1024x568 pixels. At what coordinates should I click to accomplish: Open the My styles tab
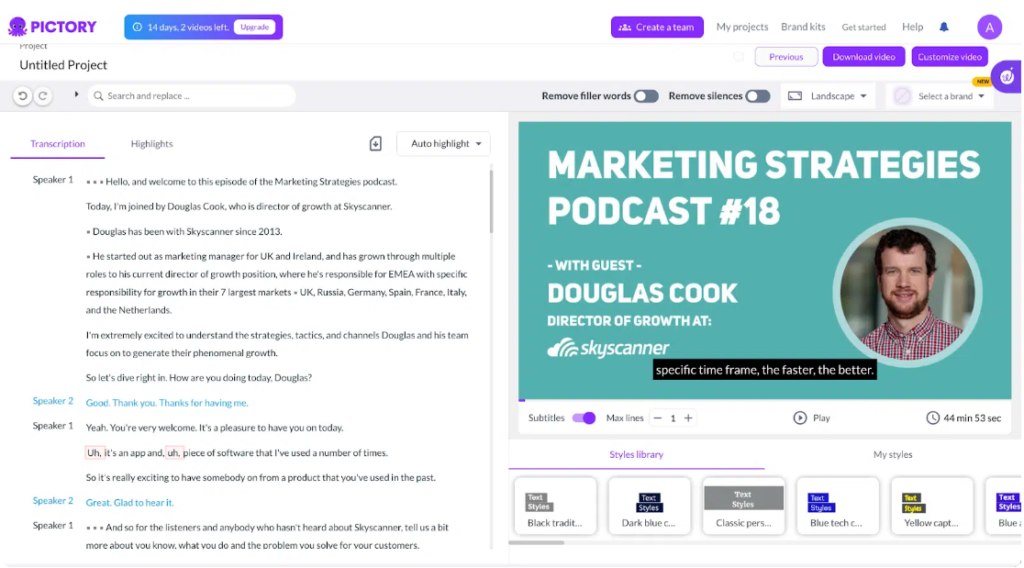click(893, 455)
